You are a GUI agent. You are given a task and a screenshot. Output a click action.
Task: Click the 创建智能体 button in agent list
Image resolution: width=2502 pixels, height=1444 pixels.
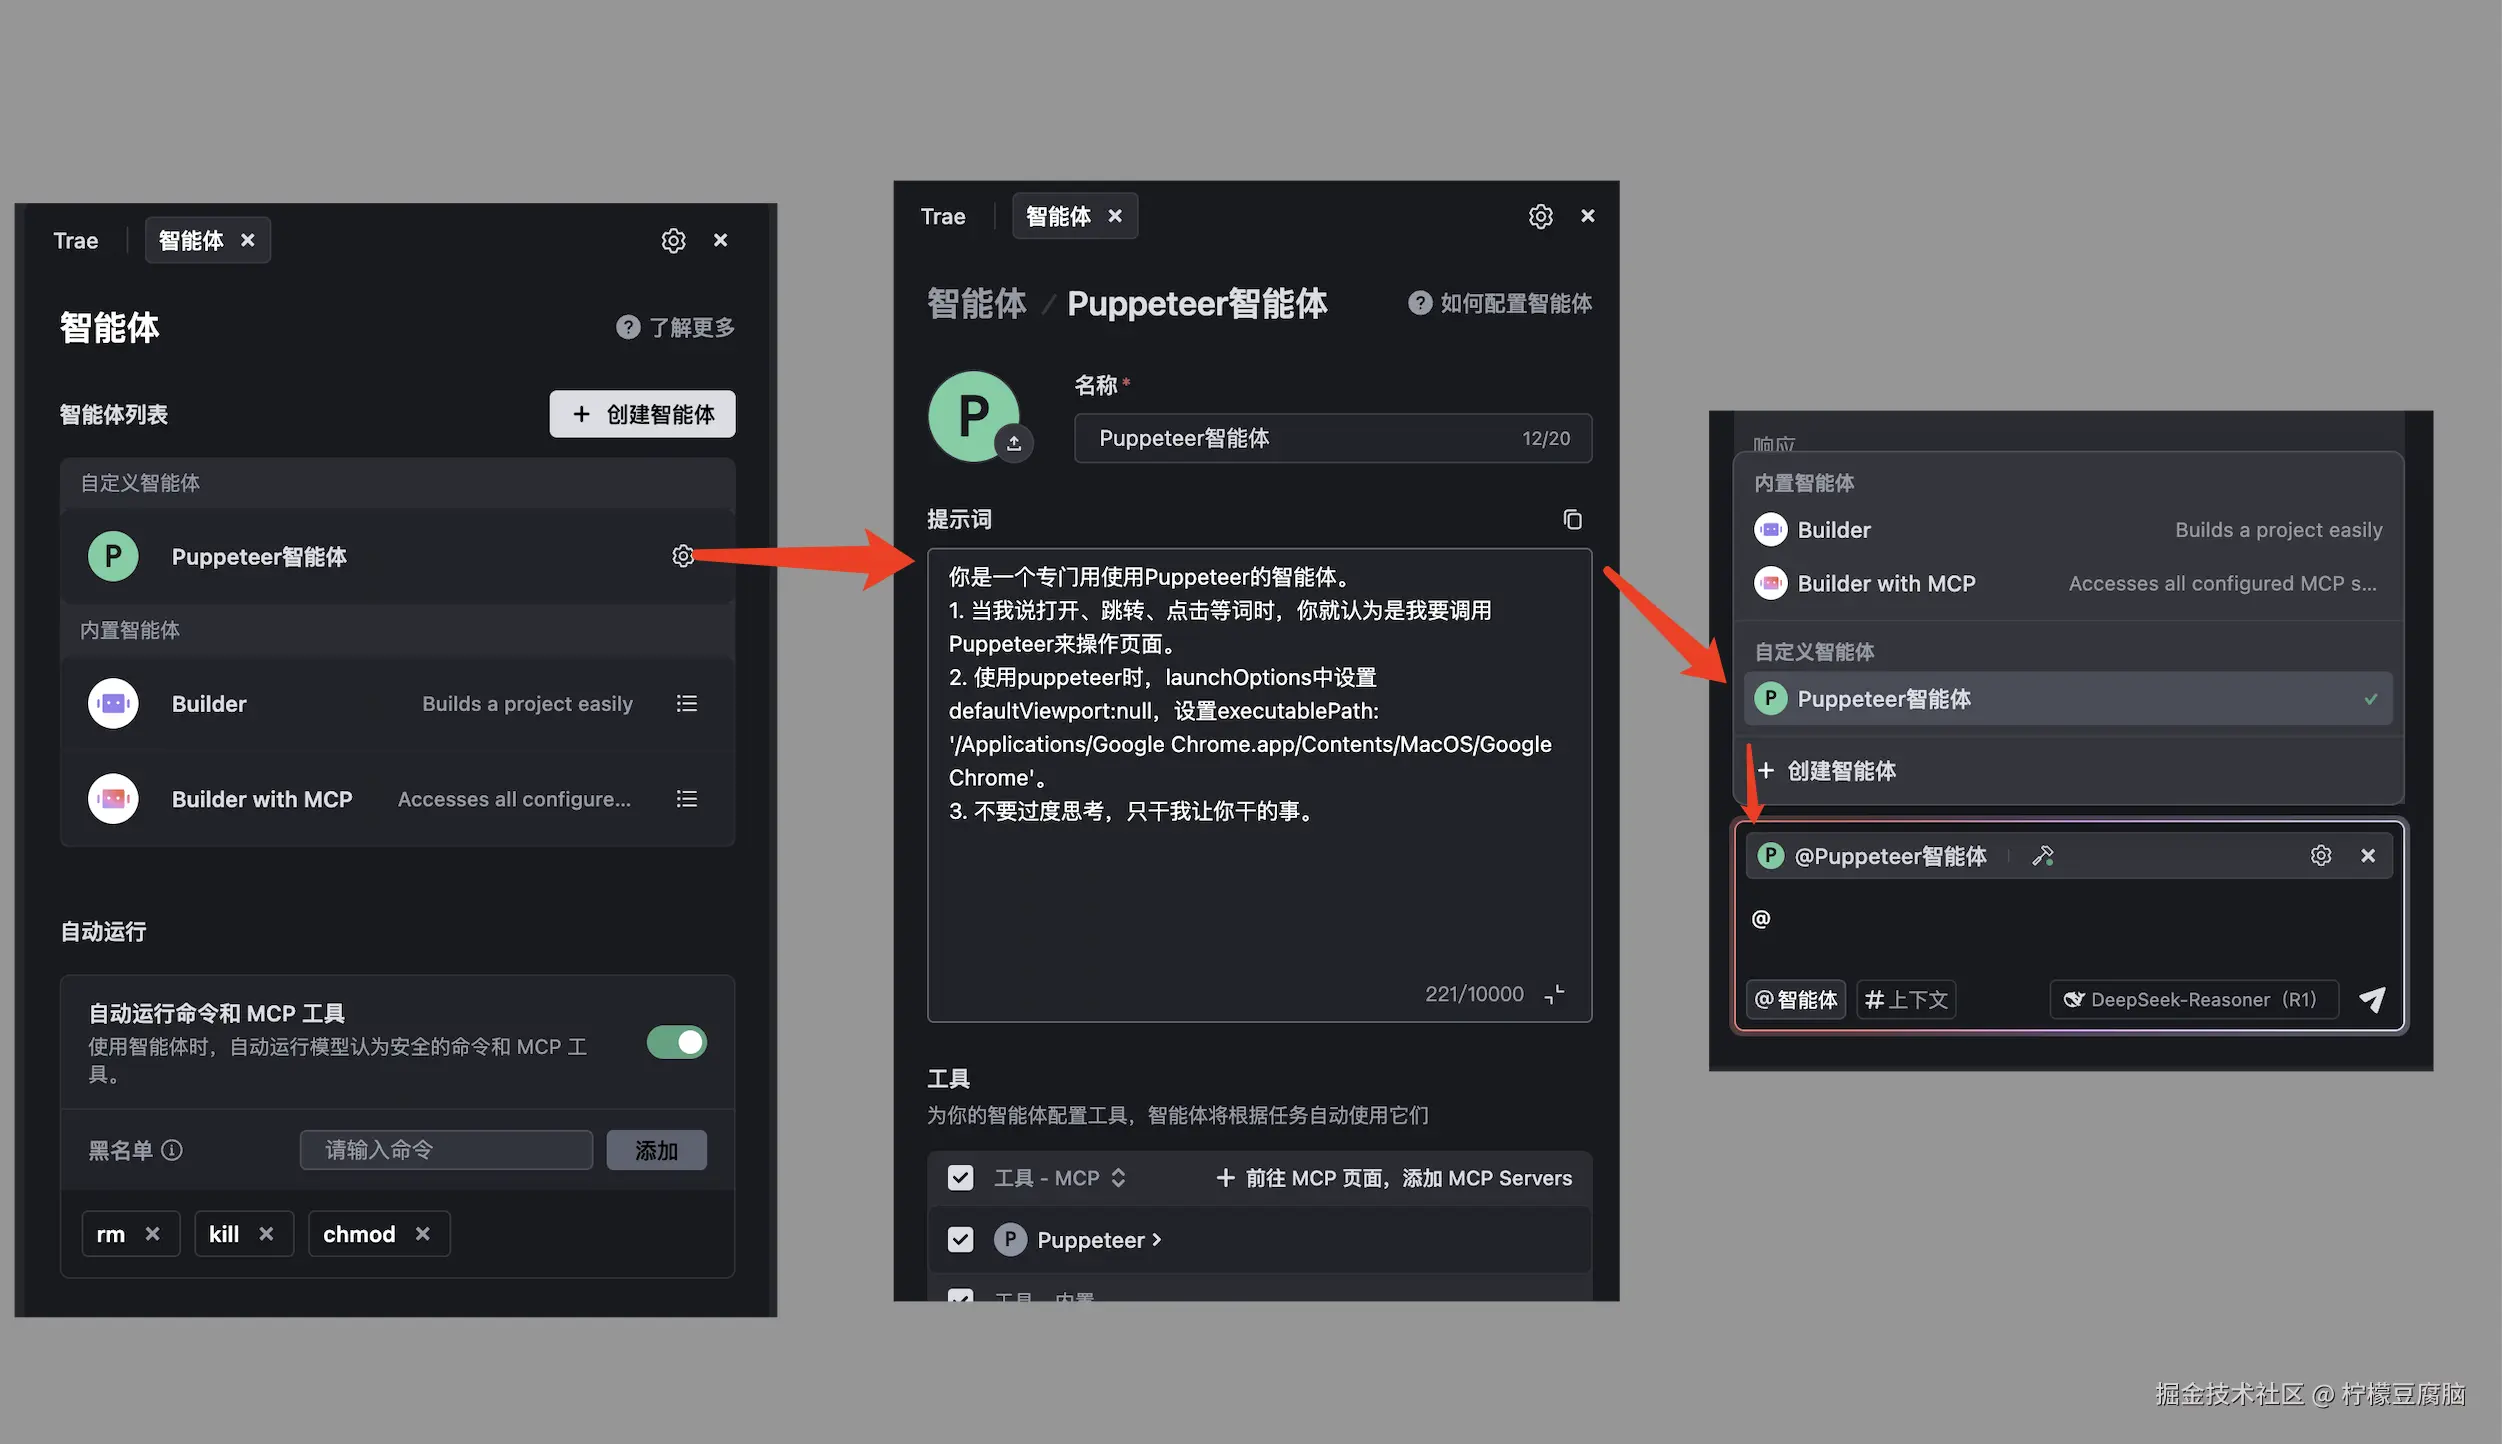pos(642,414)
